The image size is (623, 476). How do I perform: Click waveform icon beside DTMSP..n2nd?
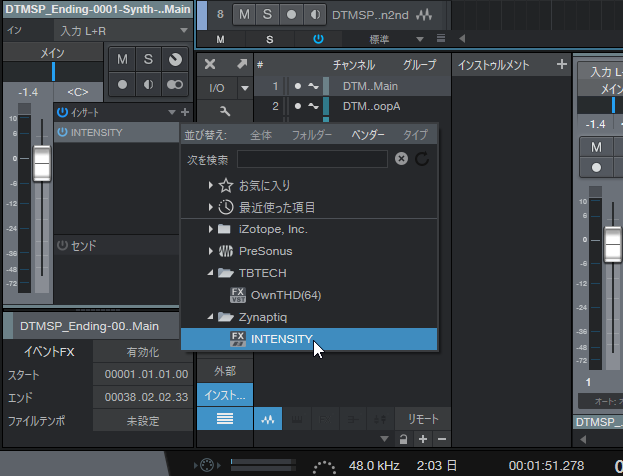pos(424,15)
